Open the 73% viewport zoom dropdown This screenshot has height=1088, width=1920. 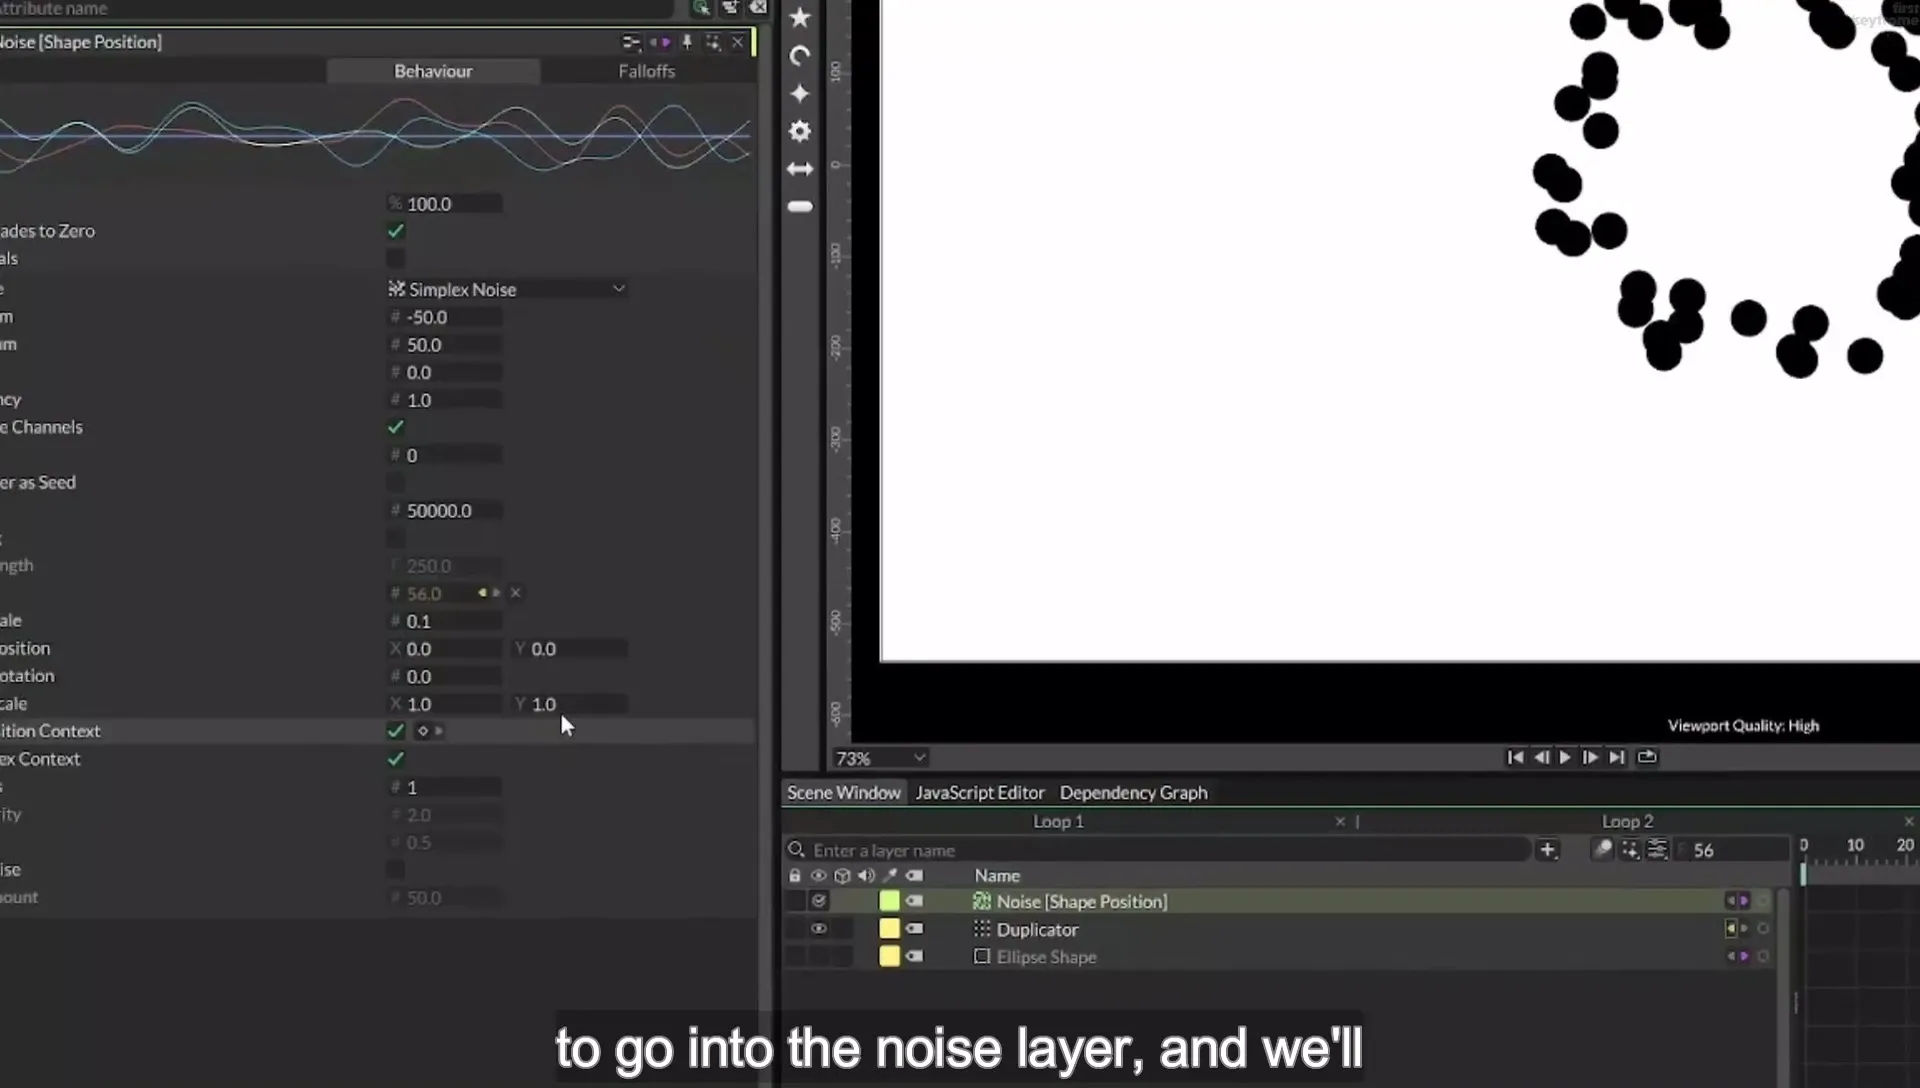pyautogui.click(x=880, y=758)
